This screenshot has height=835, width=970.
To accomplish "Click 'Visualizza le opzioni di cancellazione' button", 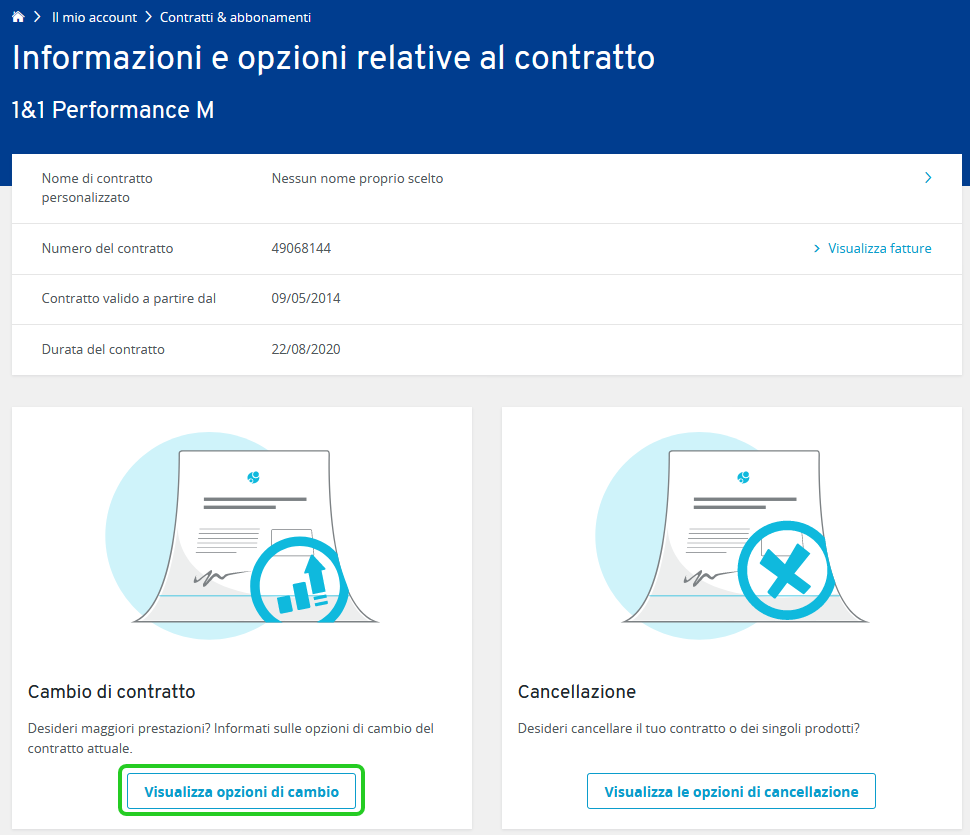I will (731, 791).
